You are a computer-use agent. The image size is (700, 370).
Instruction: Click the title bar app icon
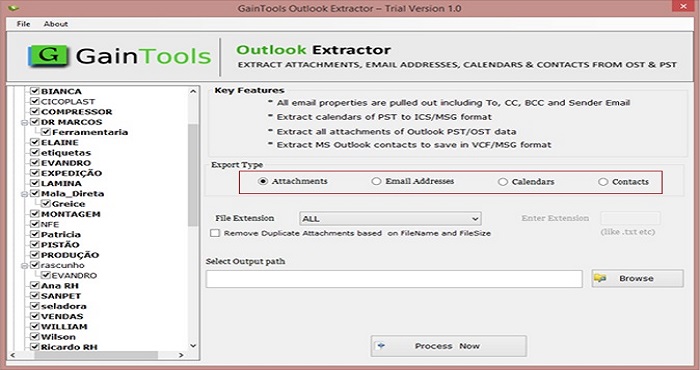pos(14,8)
